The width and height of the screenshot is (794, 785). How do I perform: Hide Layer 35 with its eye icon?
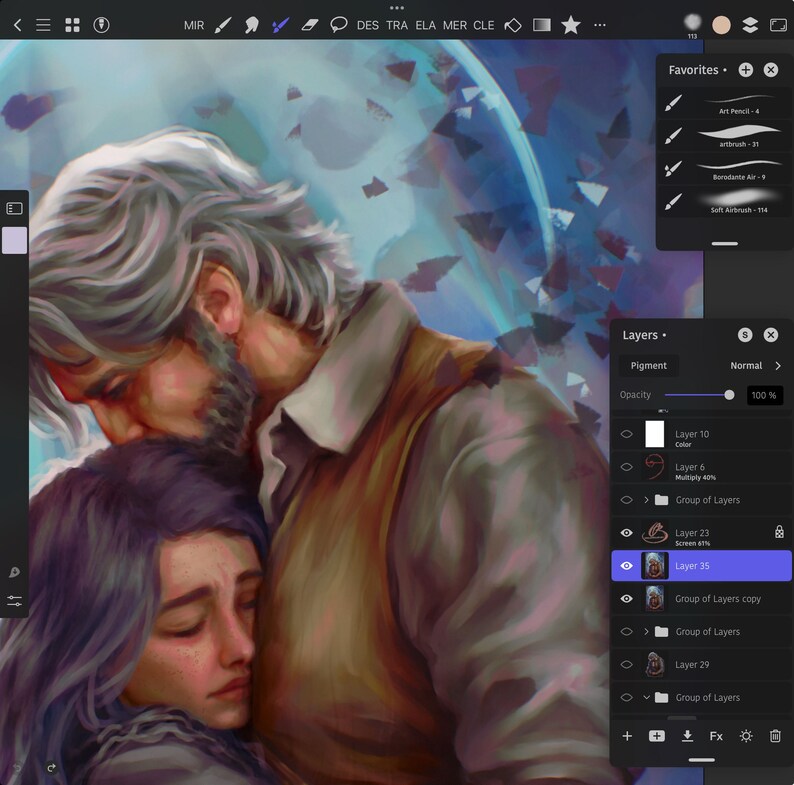pos(626,566)
